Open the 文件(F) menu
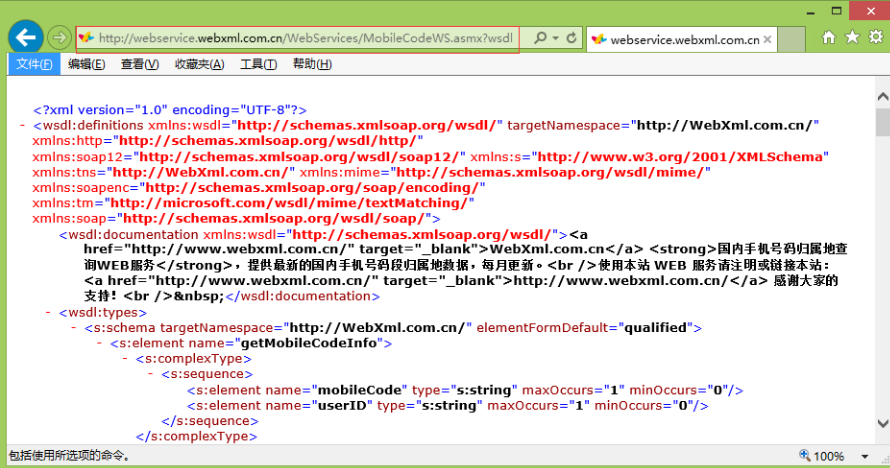Screen dimensions: 890x468 pos(34,64)
